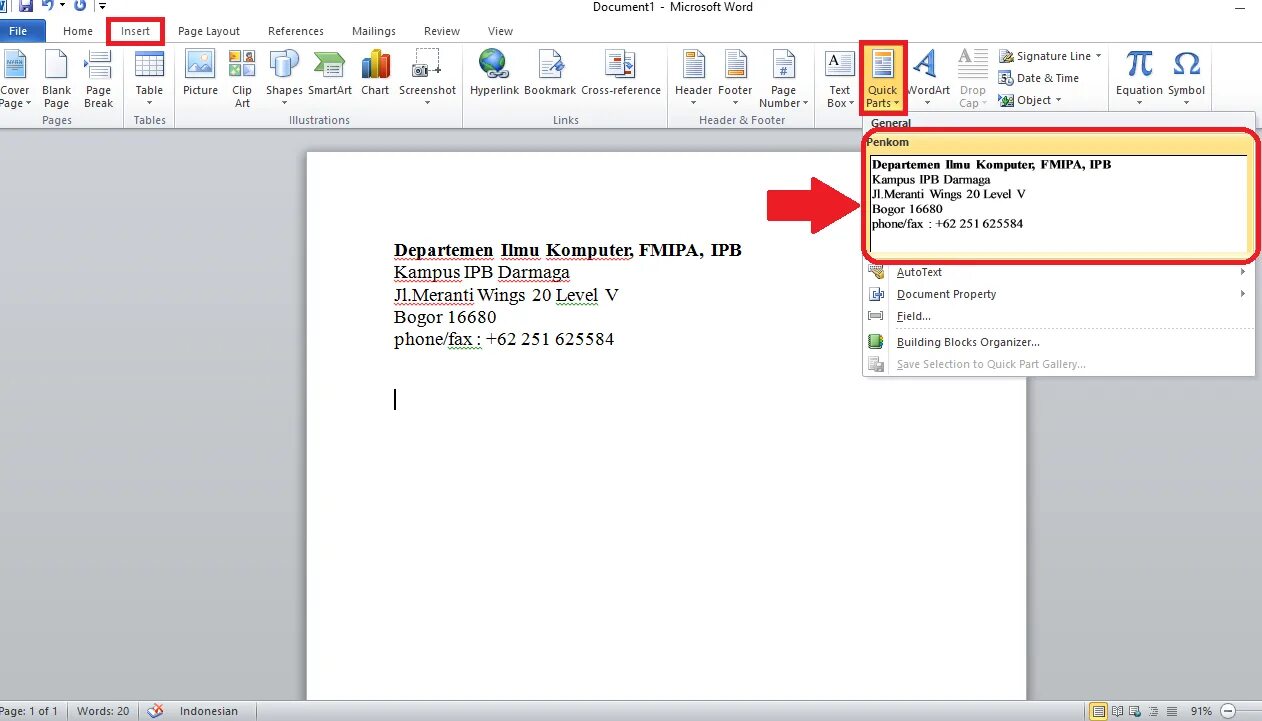Save the document from Quick Access Toolbar
Viewport: 1262px width, 721px height.
click(x=26, y=6)
